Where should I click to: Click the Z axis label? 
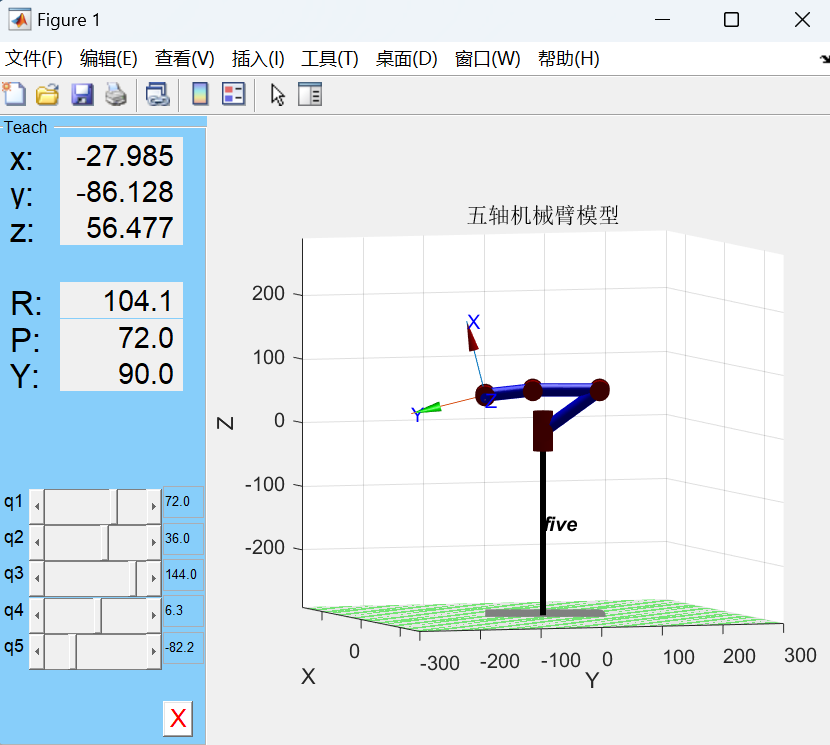point(226,423)
